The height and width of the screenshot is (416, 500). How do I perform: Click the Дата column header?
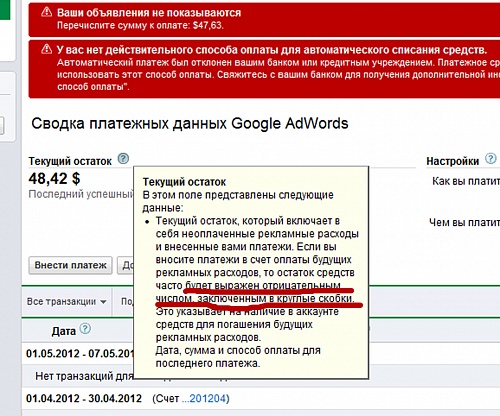click(64, 331)
